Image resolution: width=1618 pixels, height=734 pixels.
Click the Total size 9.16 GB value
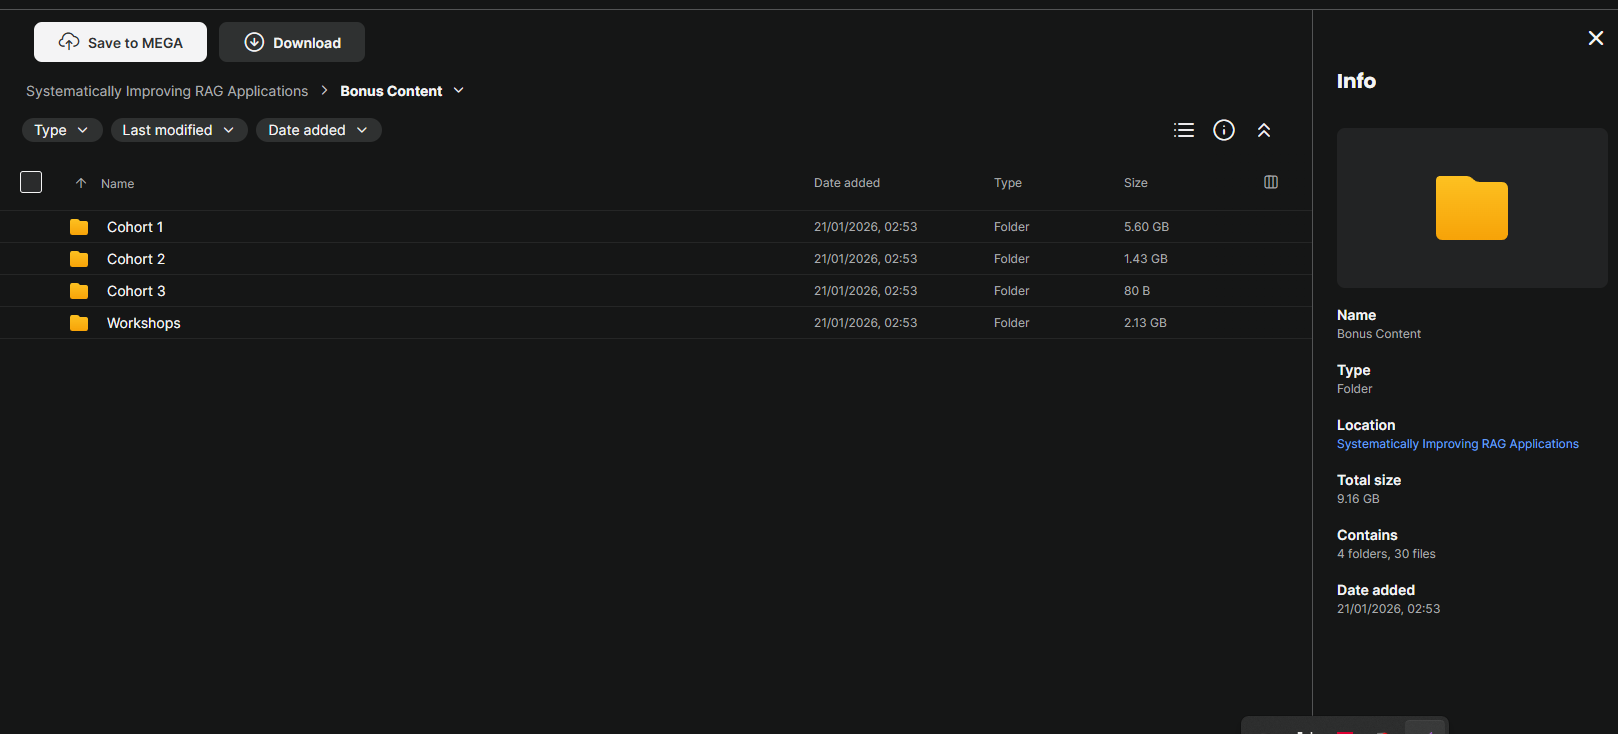[x=1358, y=499]
